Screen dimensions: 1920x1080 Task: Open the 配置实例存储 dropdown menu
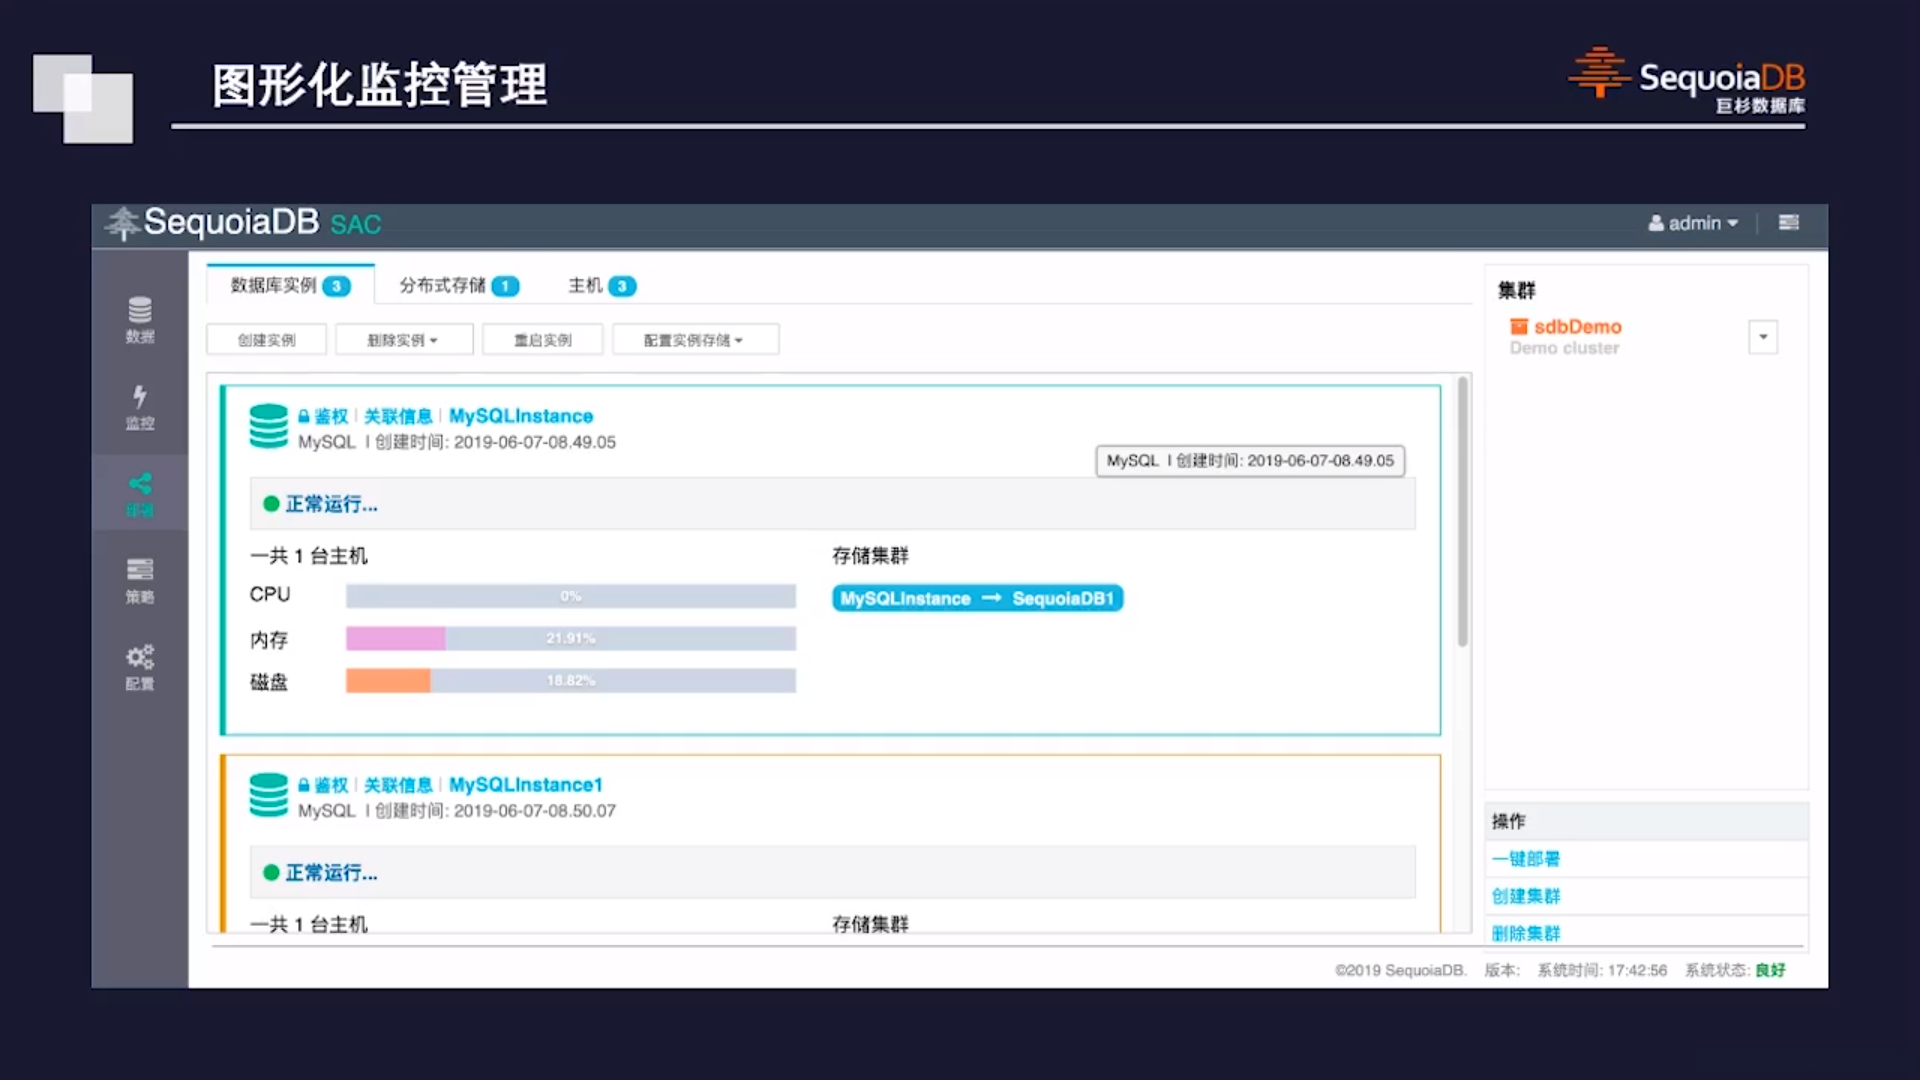click(694, 340)
